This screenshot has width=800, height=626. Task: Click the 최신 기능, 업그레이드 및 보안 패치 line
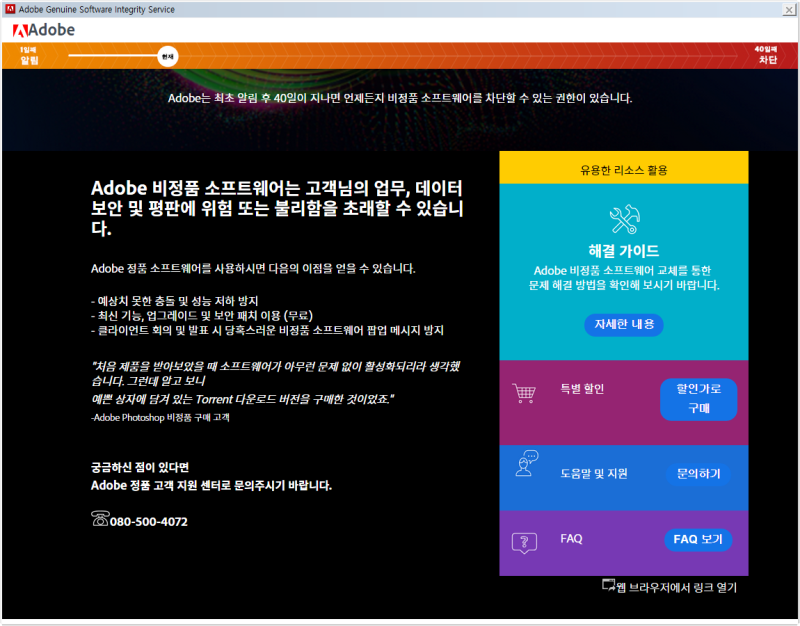tap(202, 316)
